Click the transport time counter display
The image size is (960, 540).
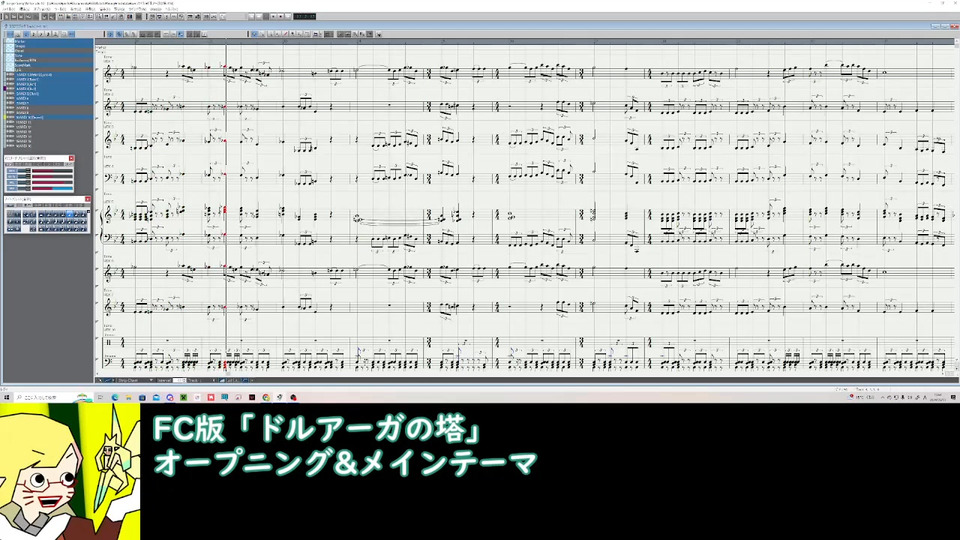304,17
